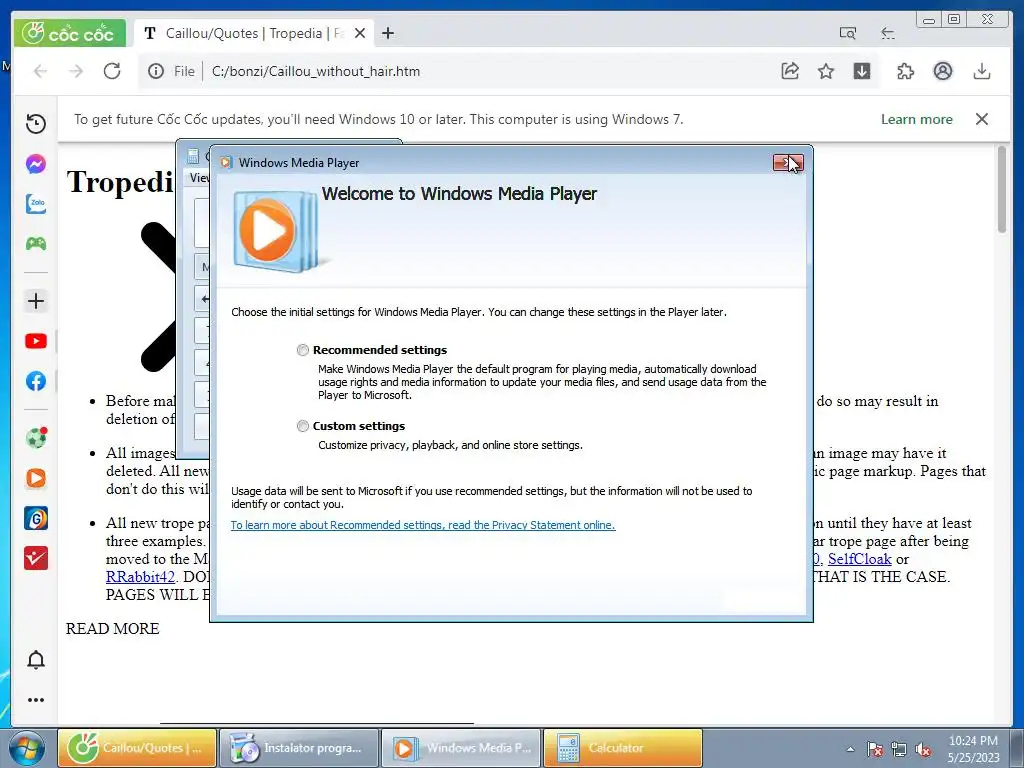Open red checkmark icon in sidebar
This screenshot has height=768, width=1024.
point(36,558)
